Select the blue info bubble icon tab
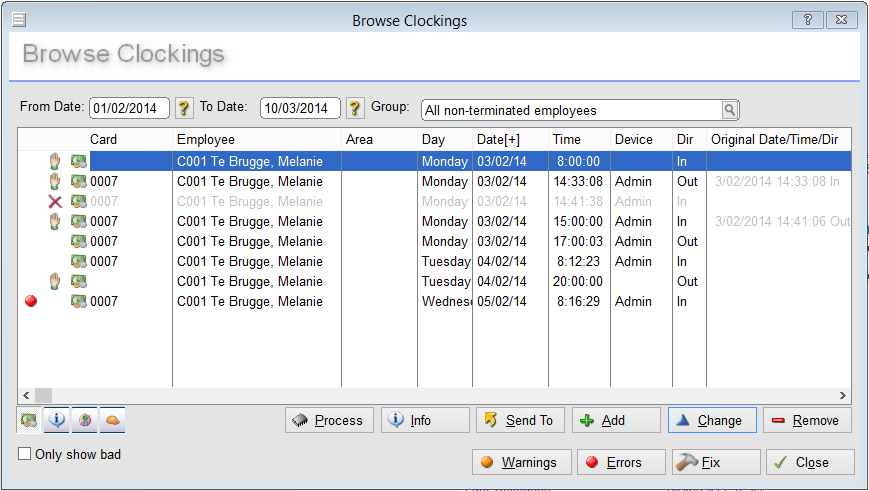 click(57, 421)
